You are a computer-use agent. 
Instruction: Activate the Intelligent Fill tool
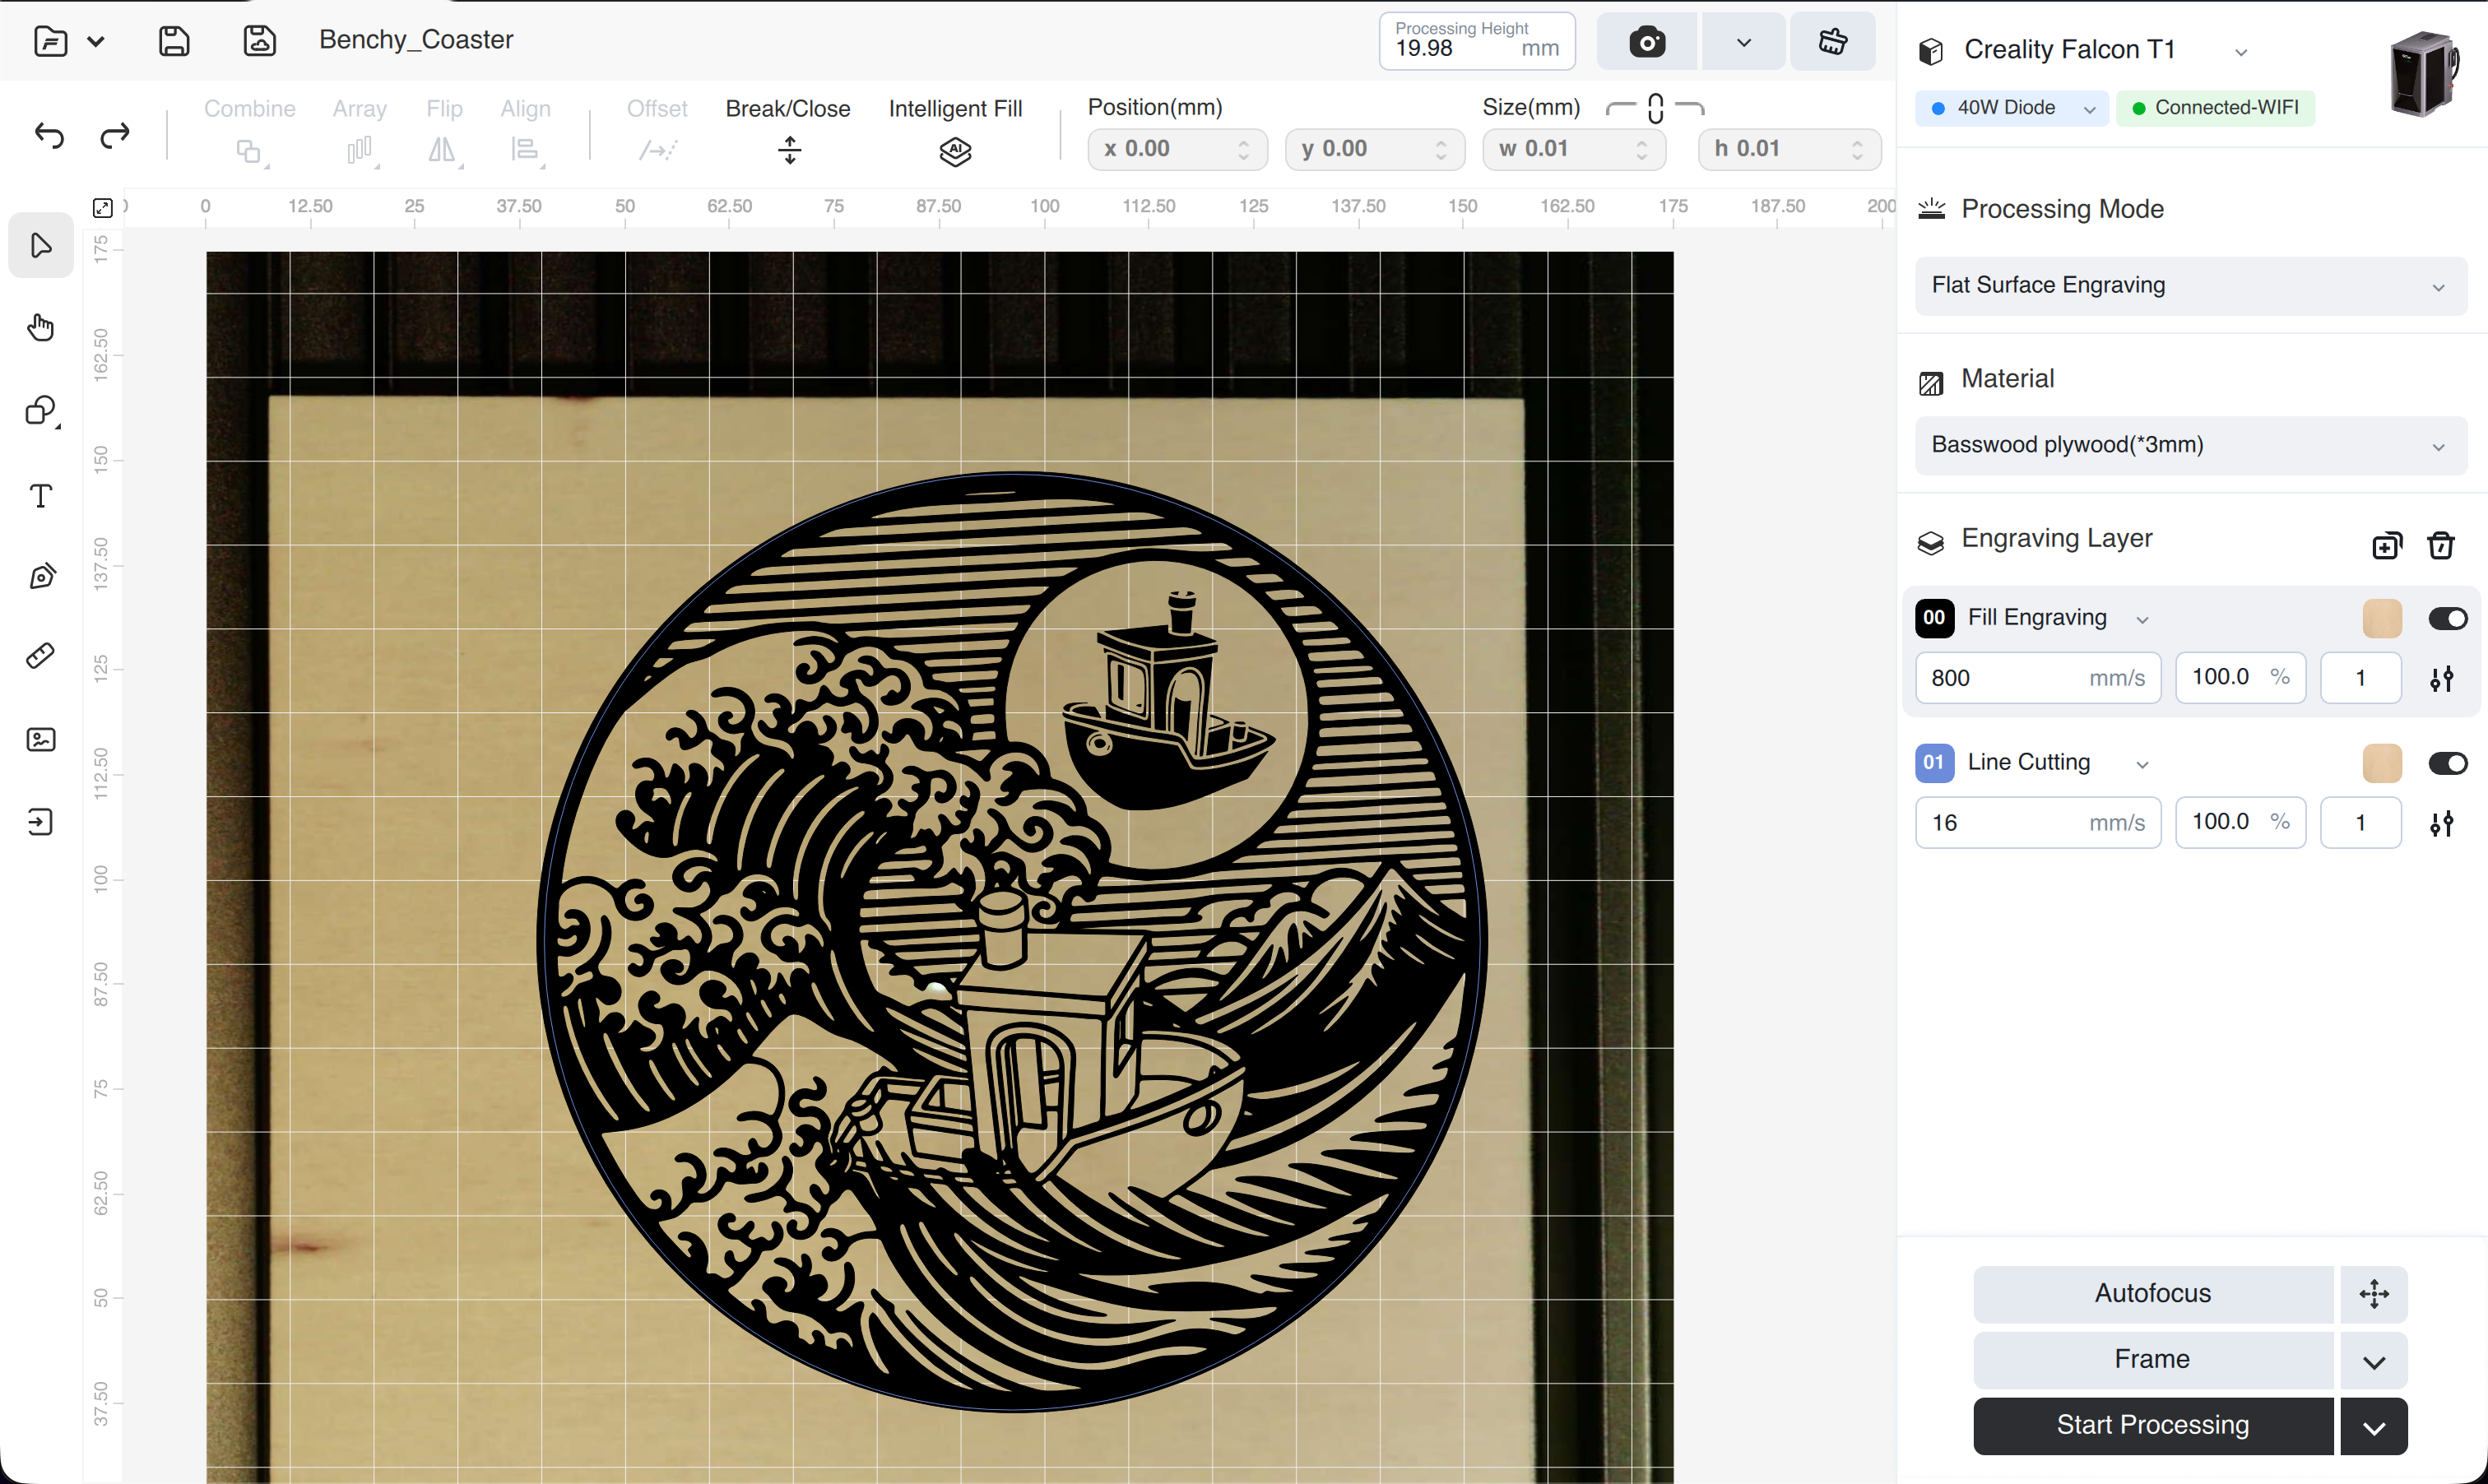(955, 130)
